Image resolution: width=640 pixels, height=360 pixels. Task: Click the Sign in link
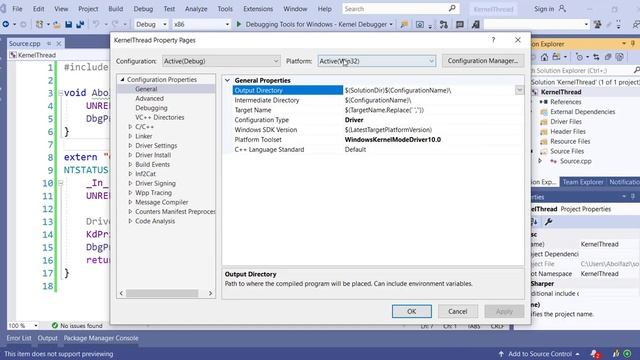(x=544, y=9)
